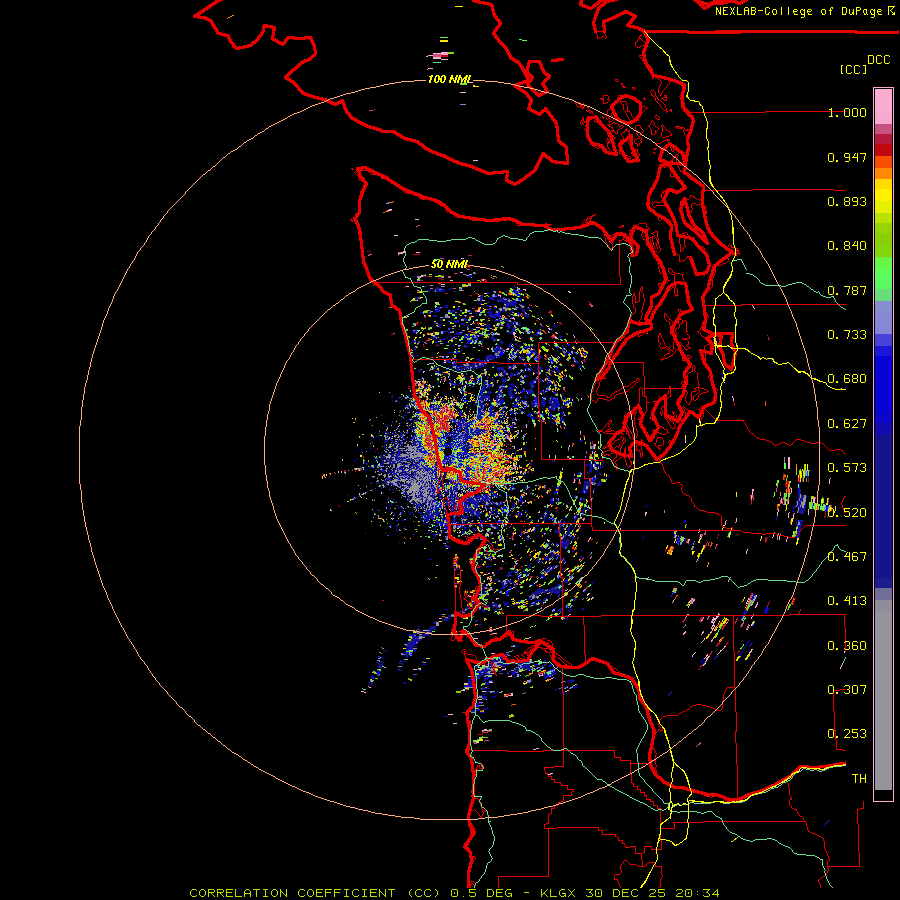Click the KLGX station identifier in footer
This screenshot has height=900, width=900.
tap(559, 893)
